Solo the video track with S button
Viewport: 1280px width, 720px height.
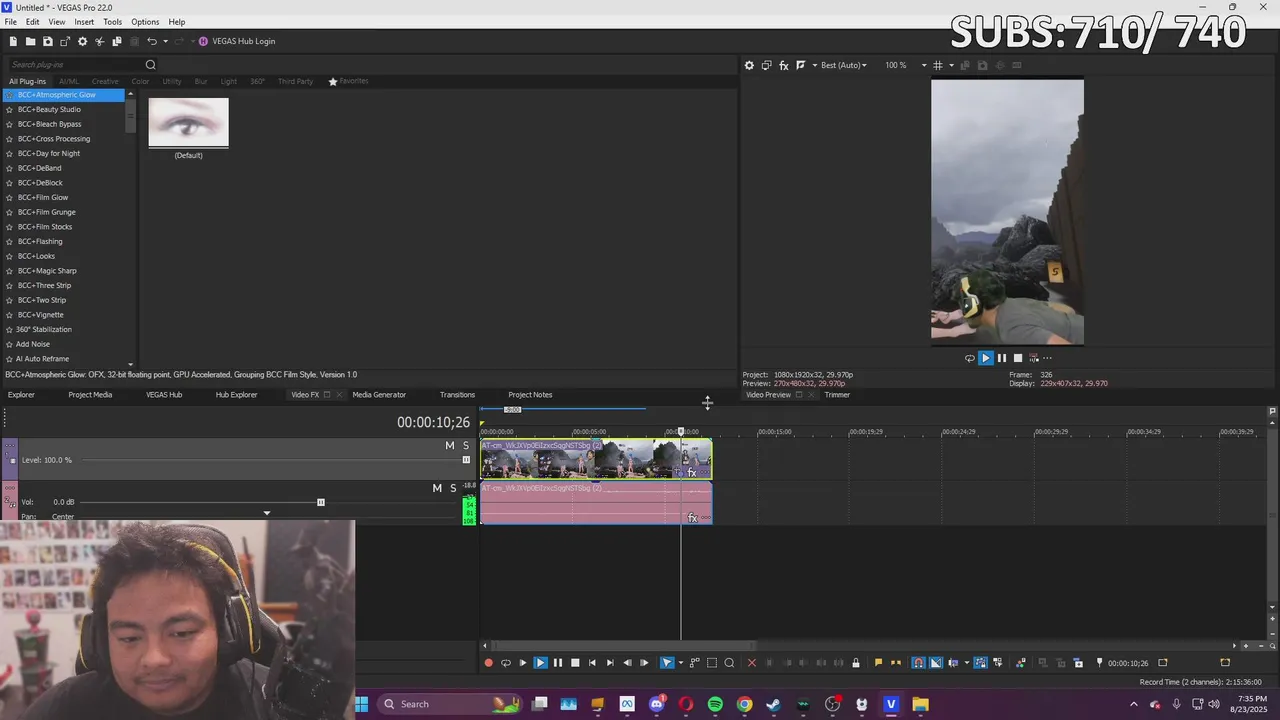point(465,446)
